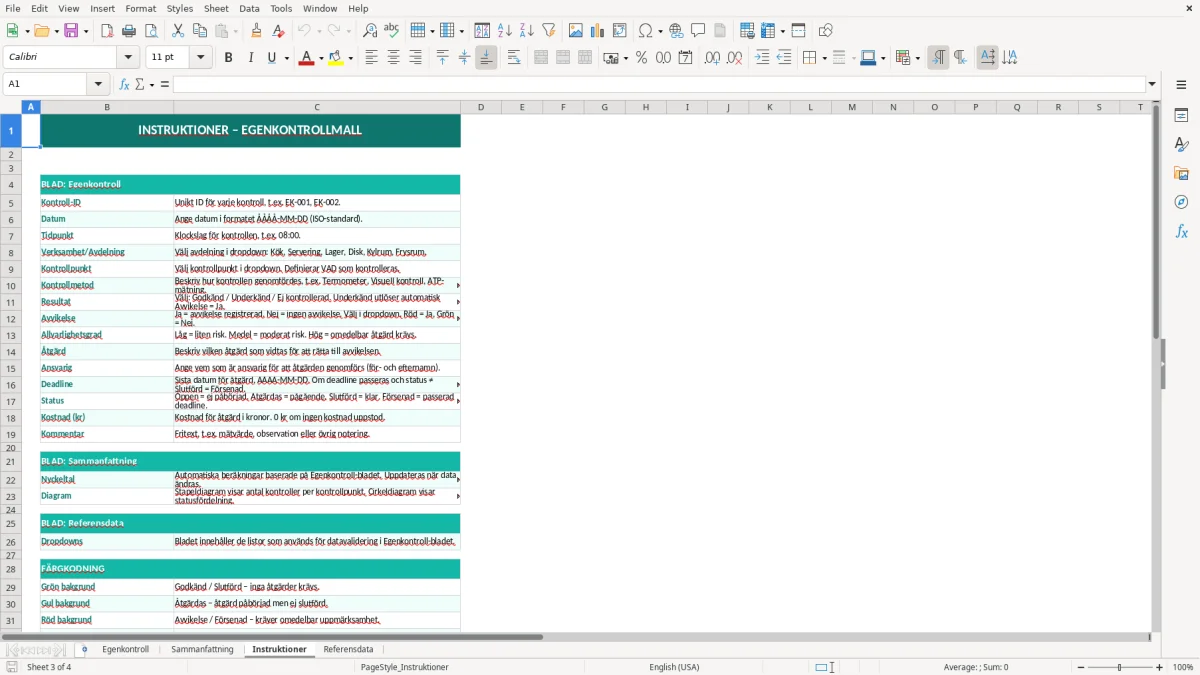Click column header C
The image size is (1200, 675).
tap(317, 107)
